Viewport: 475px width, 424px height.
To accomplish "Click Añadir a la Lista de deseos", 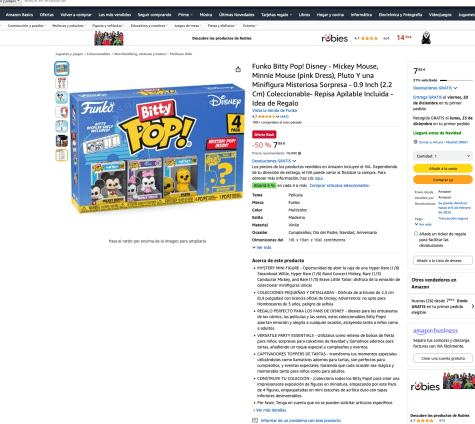I will (443, 260).
